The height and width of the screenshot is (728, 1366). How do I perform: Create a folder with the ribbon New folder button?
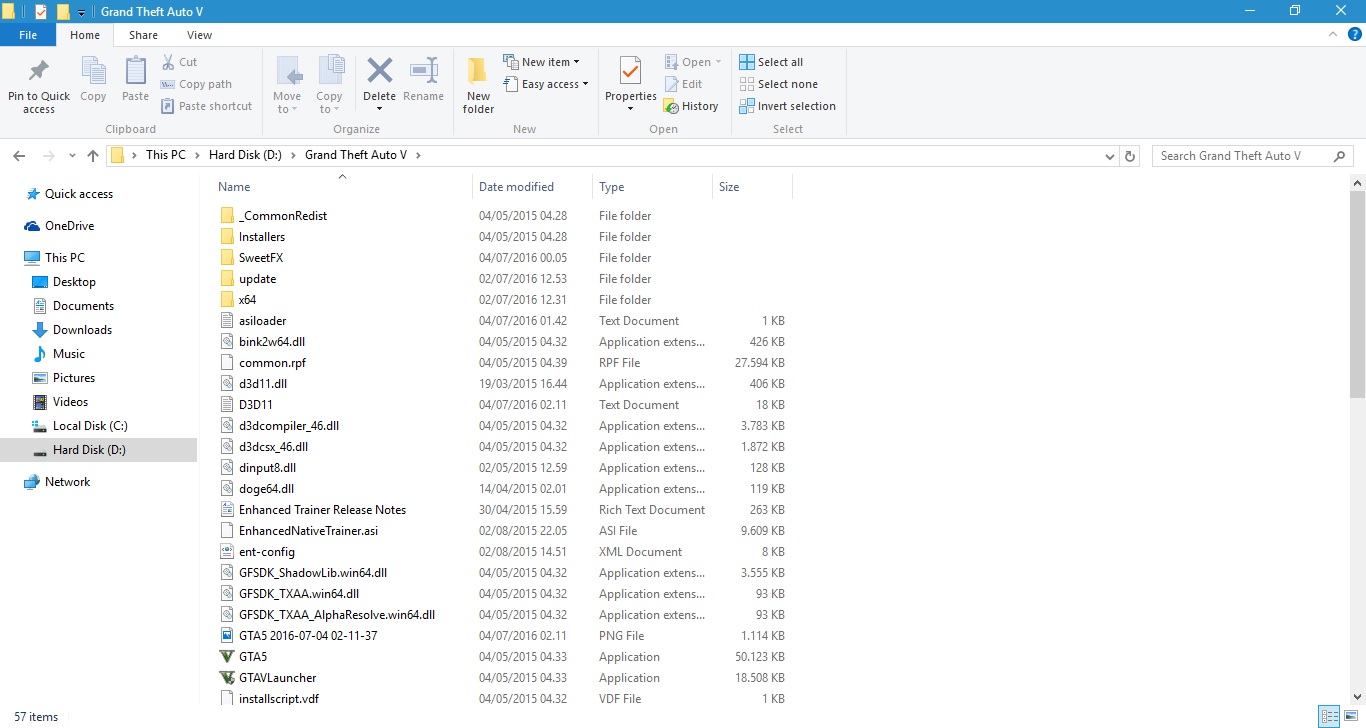click(x=478, y=85)
